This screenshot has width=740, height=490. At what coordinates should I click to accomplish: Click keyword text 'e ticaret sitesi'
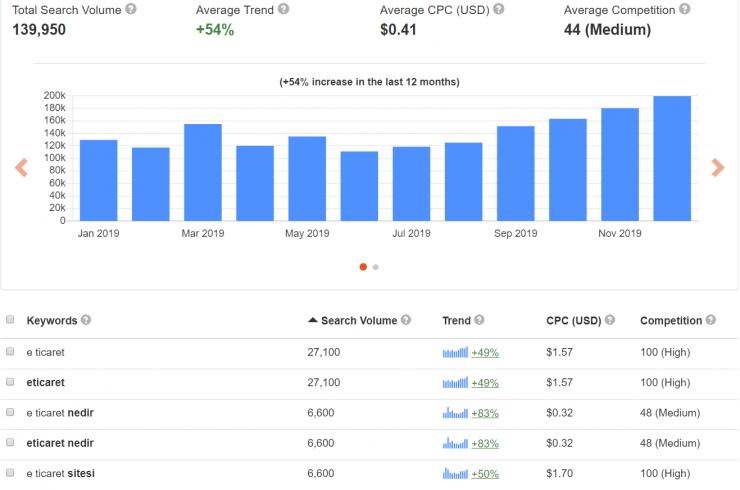click(x=60, y=473)
